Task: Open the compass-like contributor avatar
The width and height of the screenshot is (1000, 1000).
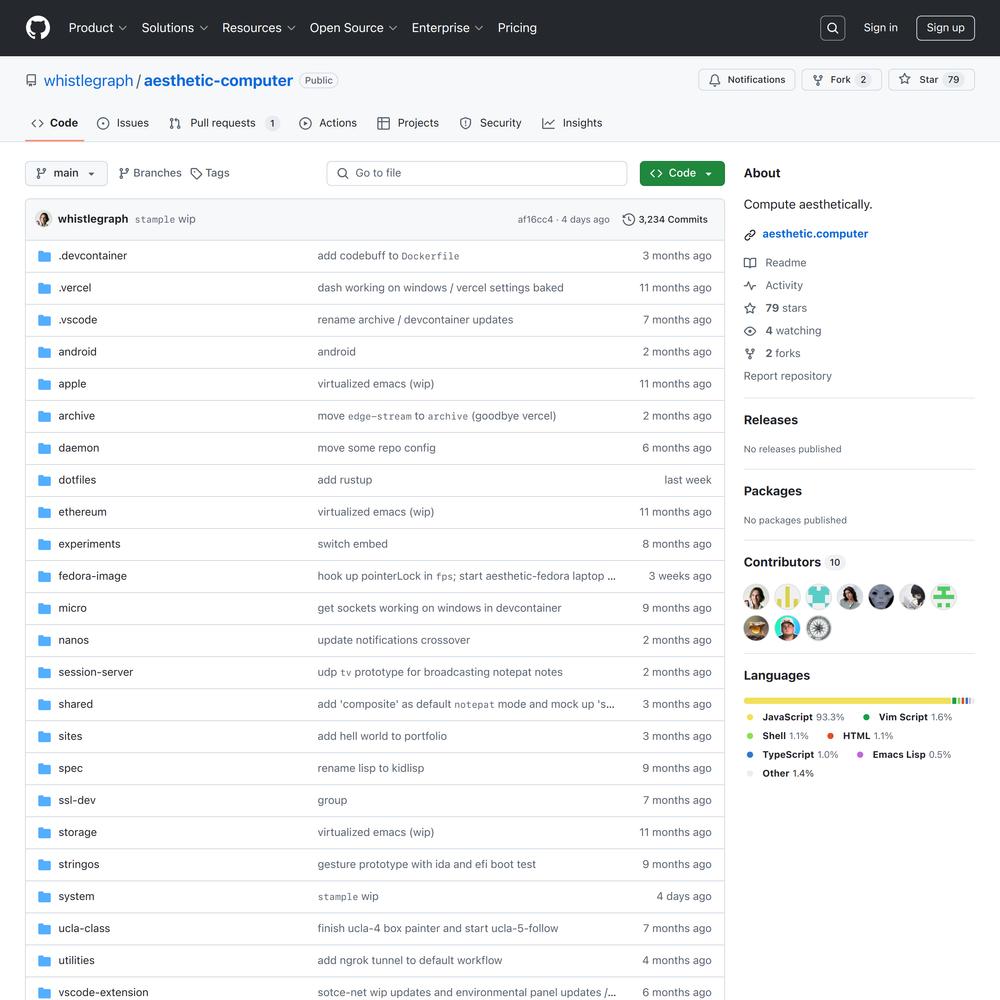Action: coord(818,628)
